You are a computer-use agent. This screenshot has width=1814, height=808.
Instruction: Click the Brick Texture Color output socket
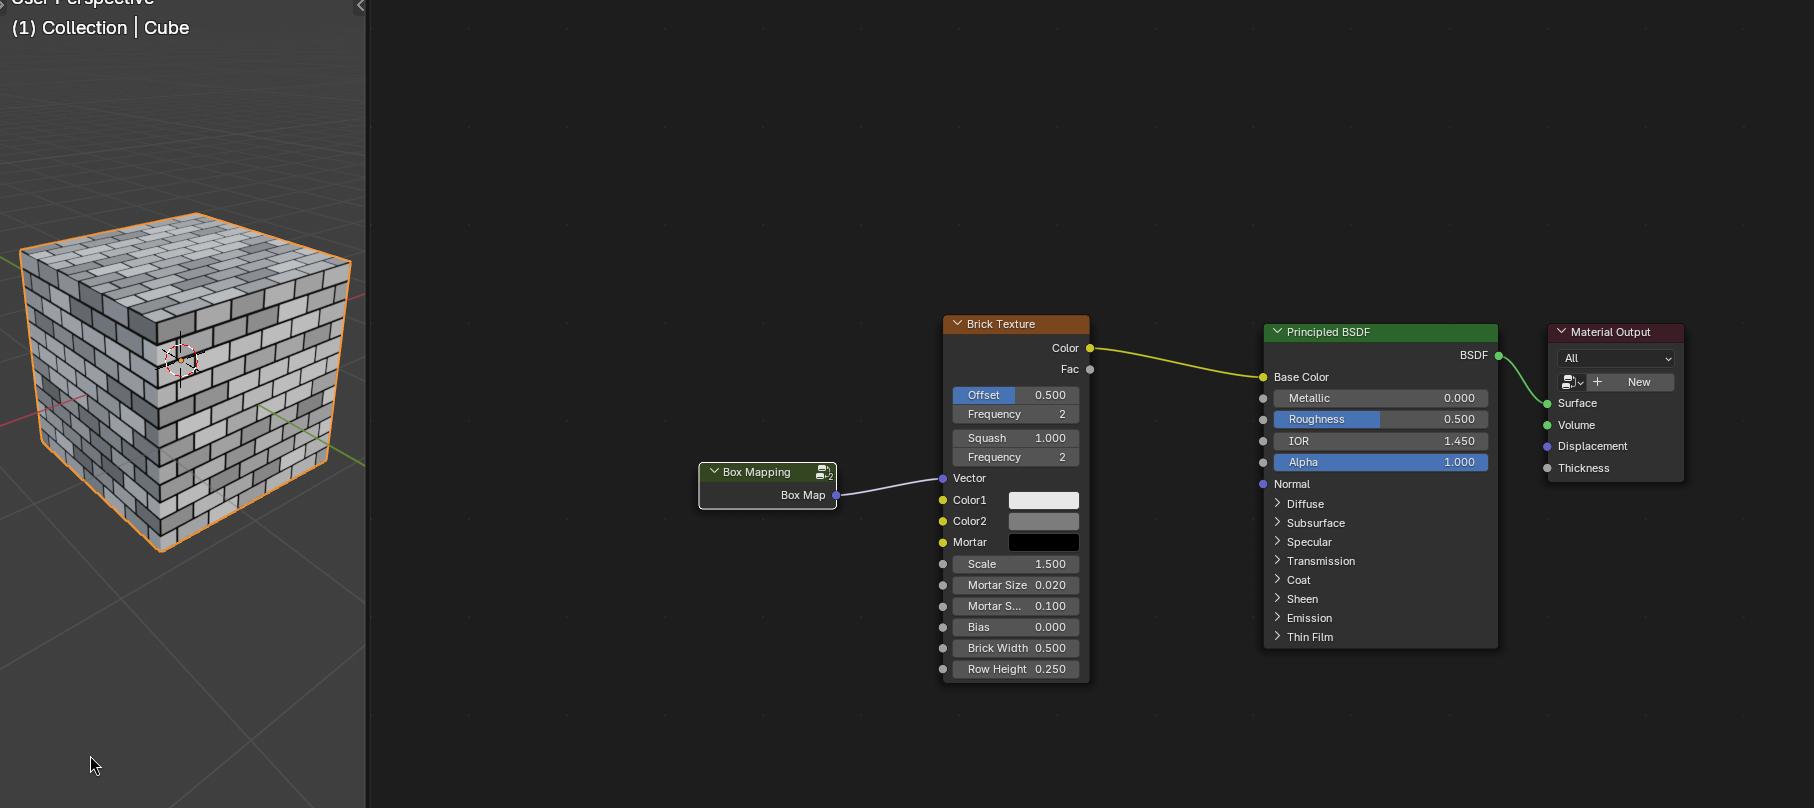pos(1090,348)
